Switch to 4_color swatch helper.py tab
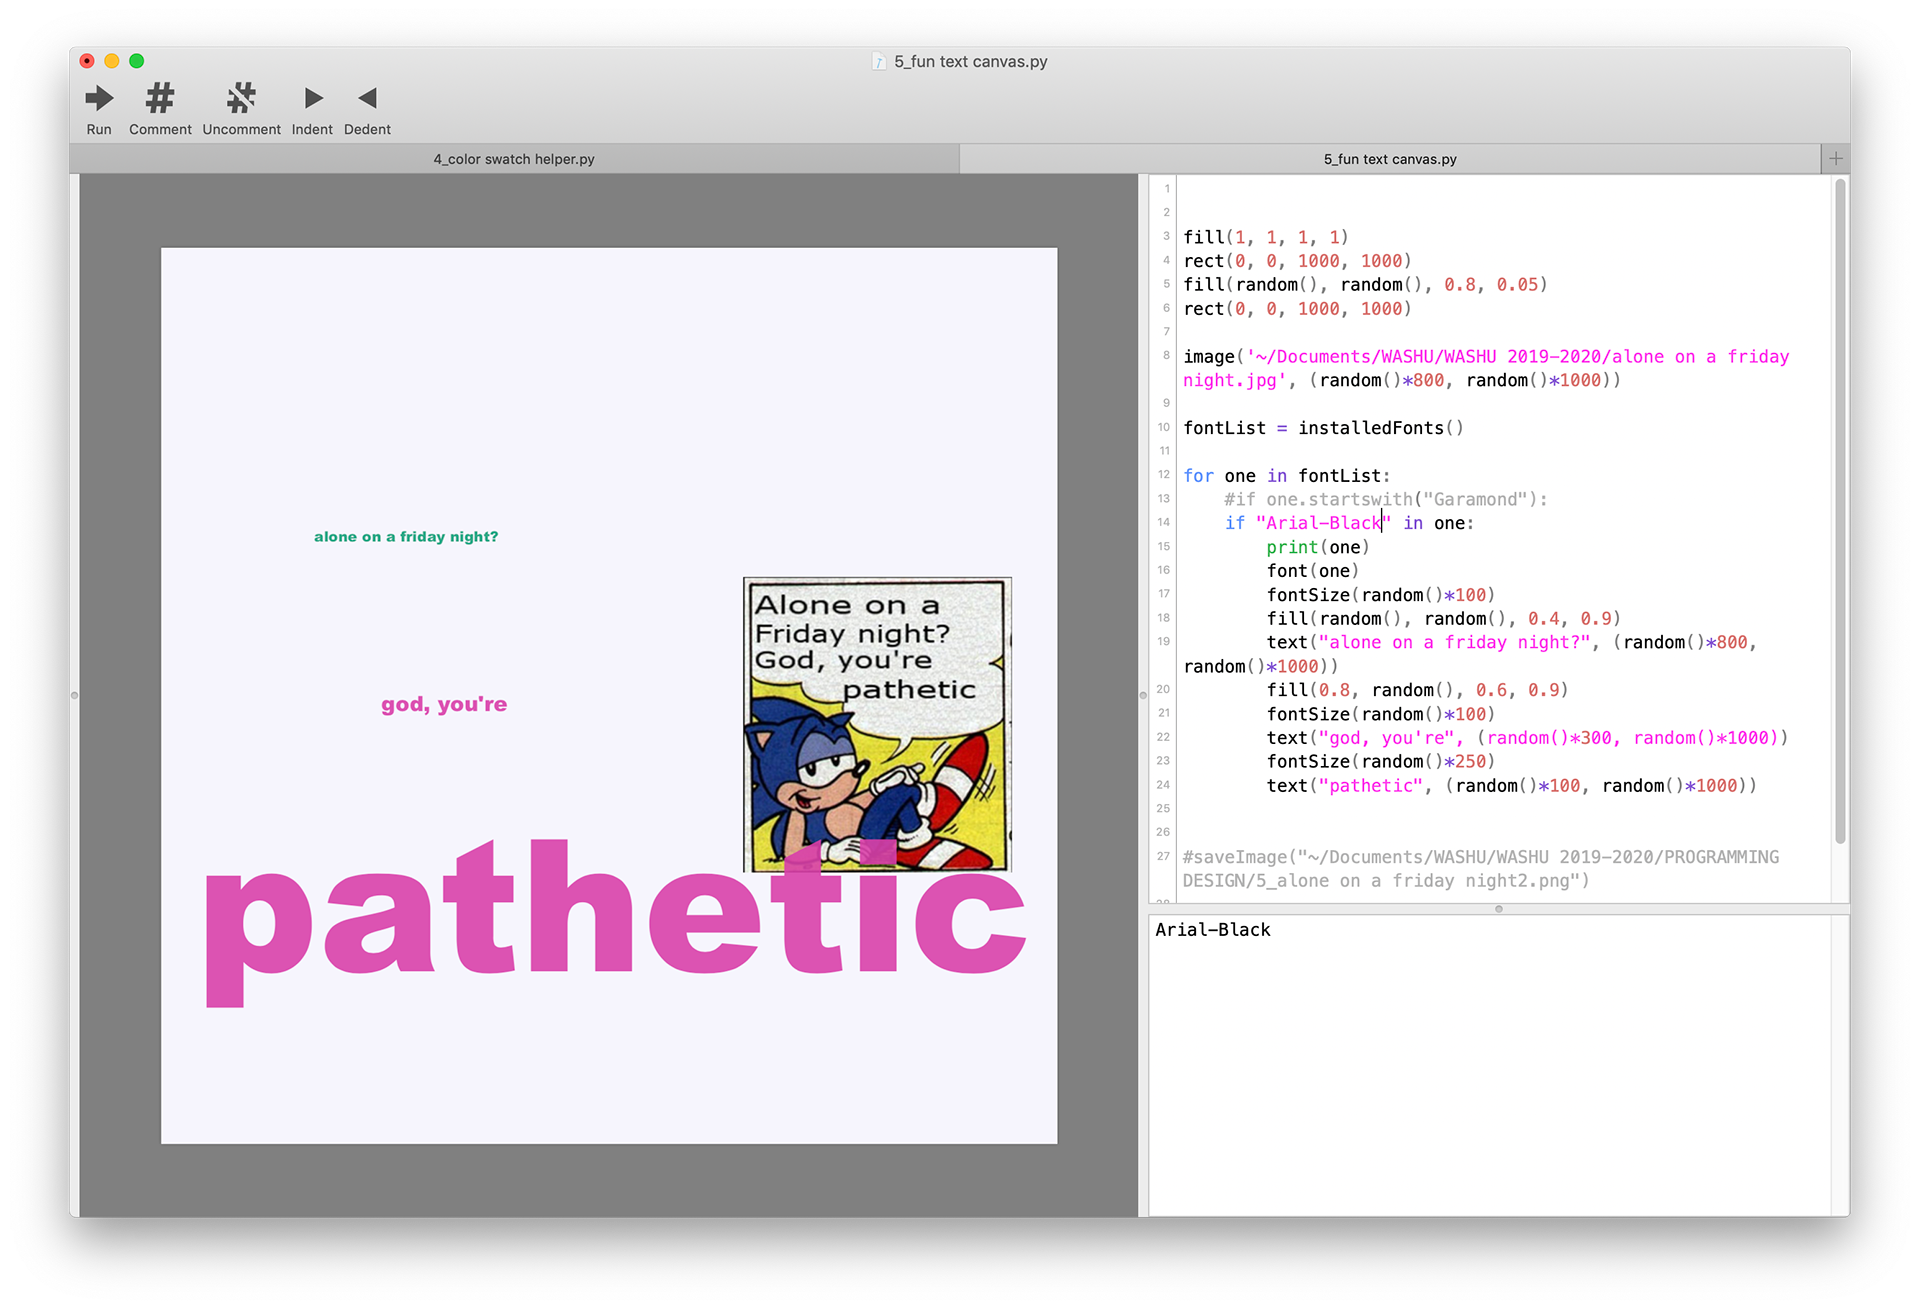Image resolution: width=1920 pixels, height=1309 pixels. coord(514,159)
